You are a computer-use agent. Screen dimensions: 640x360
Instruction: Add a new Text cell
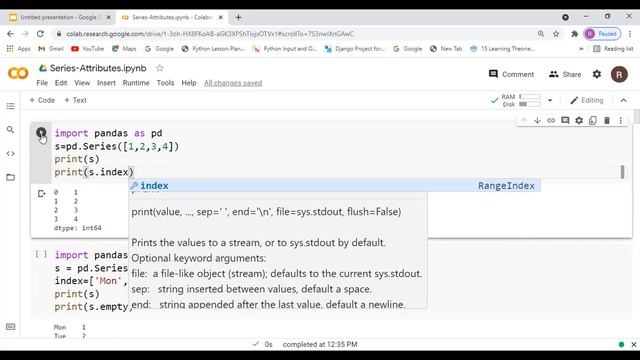(76, 100)
